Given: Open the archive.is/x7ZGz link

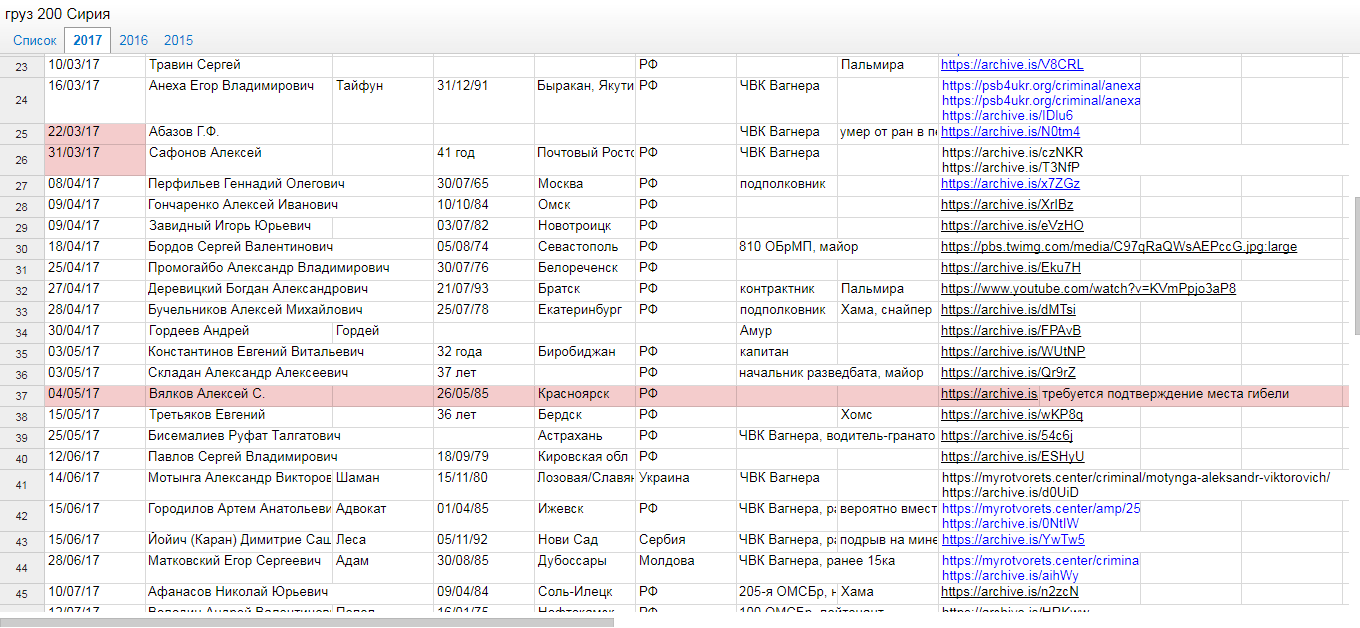Looking at the screenshot, I should [x=1010, y=184].
